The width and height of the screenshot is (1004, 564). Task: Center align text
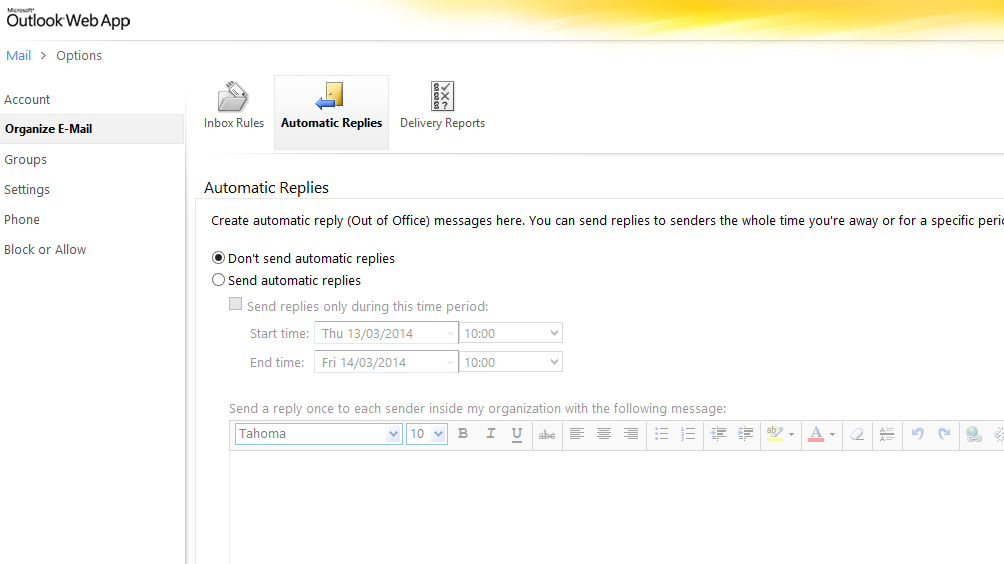coord(604,434)
